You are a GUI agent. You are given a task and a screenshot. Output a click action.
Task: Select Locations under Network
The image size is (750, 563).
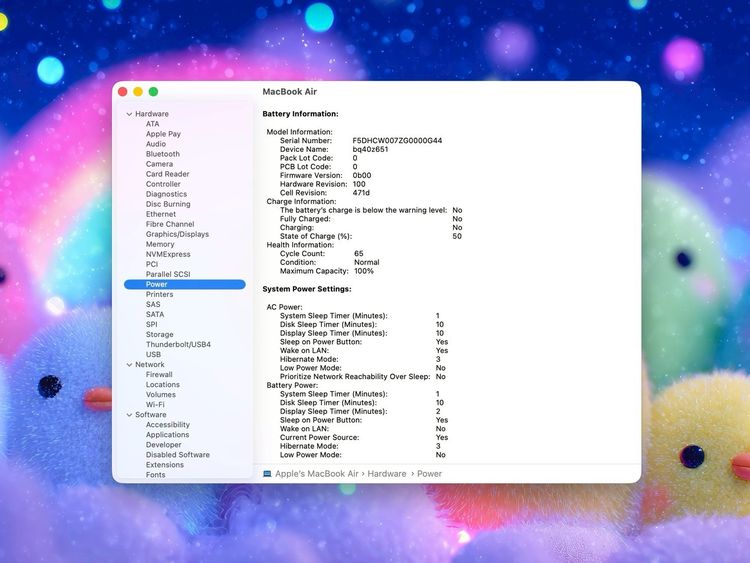pos(163,385)
